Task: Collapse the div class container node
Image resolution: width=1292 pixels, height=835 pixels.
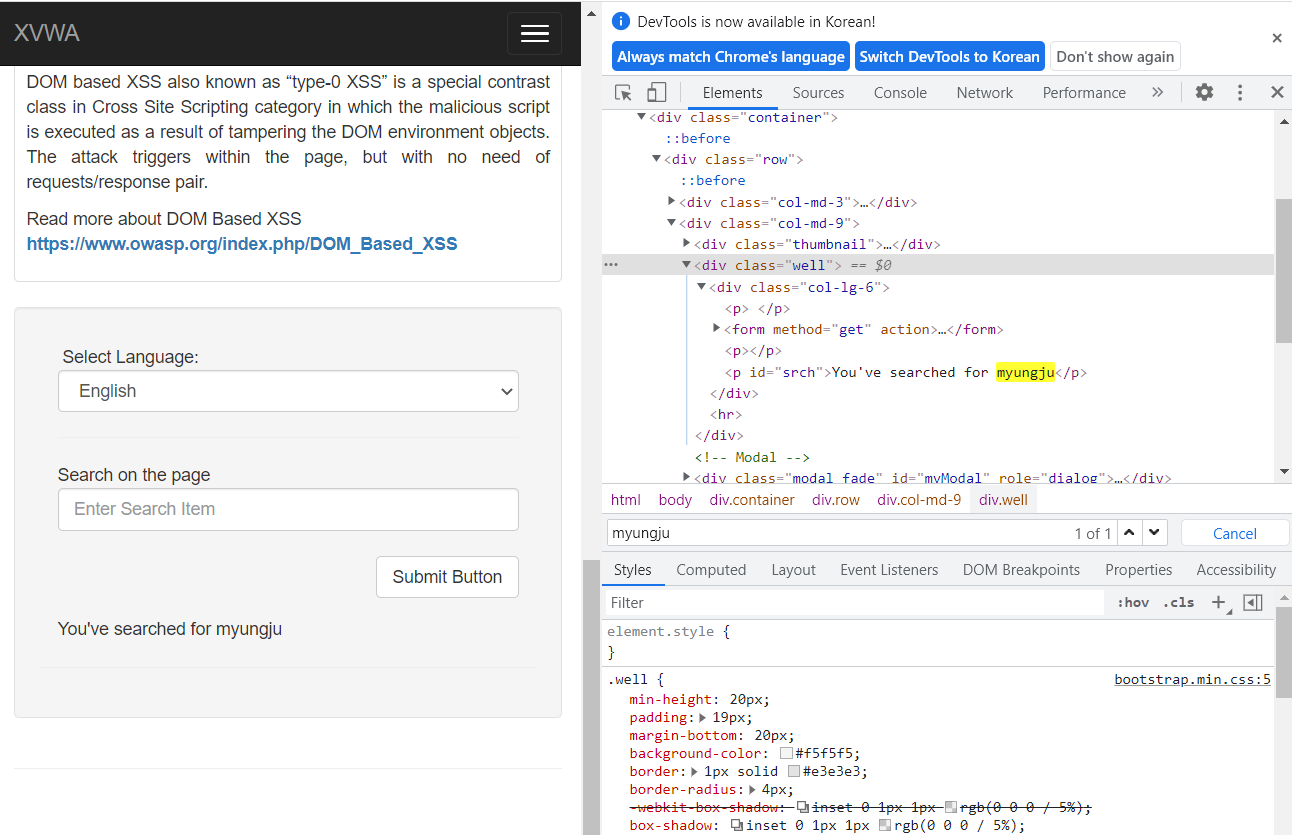Action: 642,117
